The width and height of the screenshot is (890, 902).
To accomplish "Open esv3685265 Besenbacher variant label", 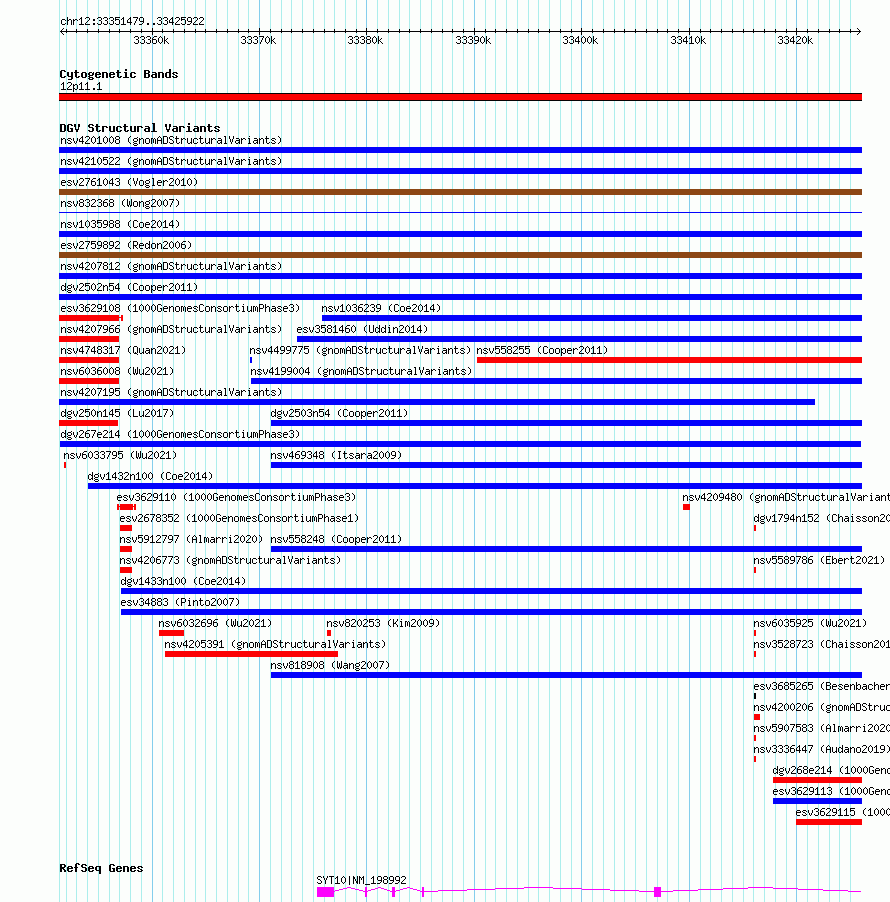I will [x=822, y=686].
